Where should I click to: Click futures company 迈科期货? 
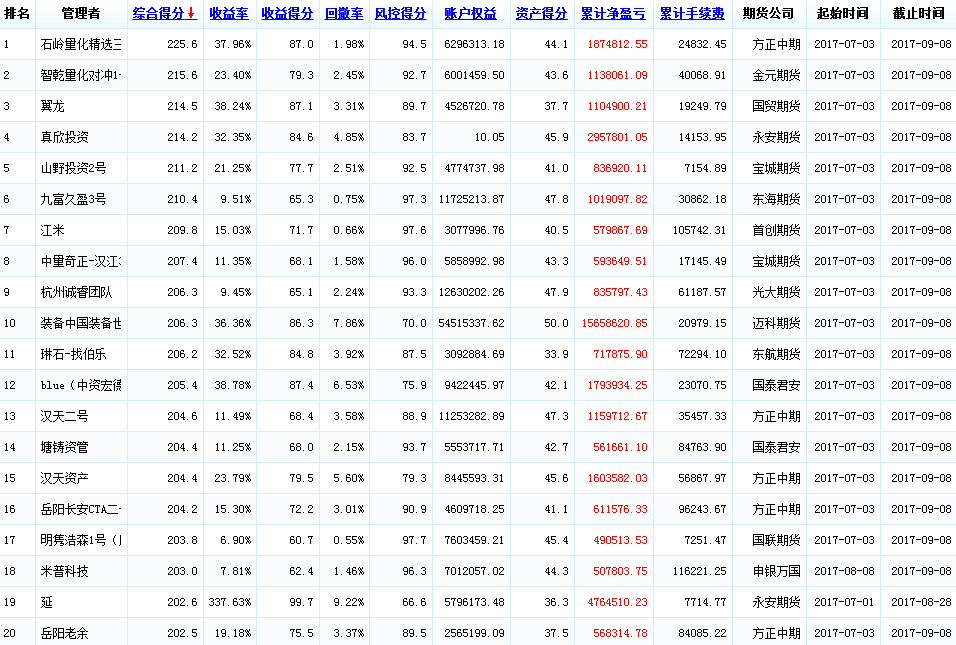click(x=776, y=323)
